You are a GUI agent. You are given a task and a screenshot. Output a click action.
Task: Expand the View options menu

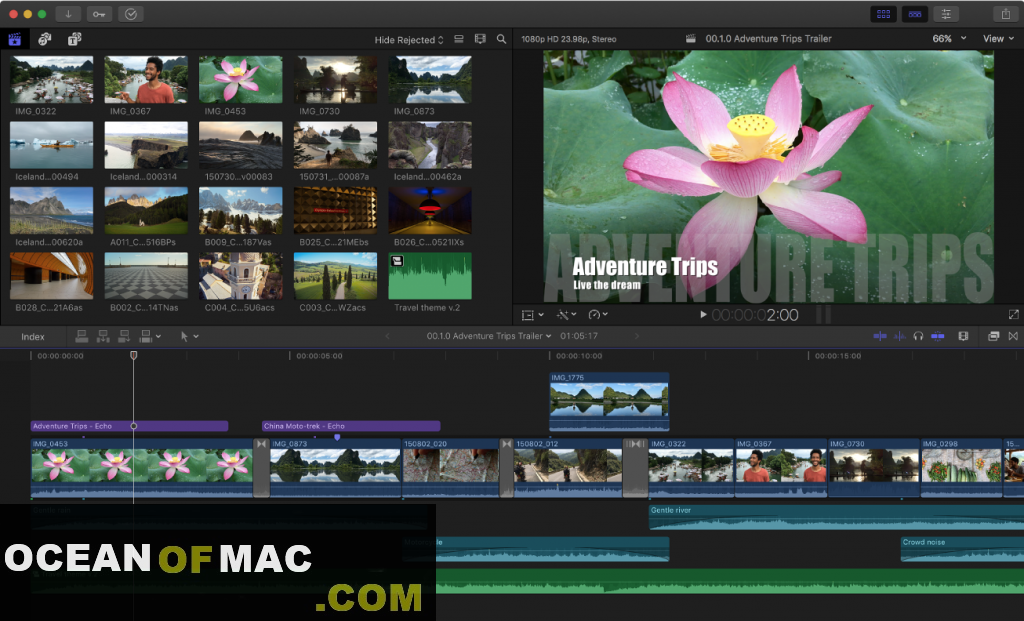click(x=997, y=39)
